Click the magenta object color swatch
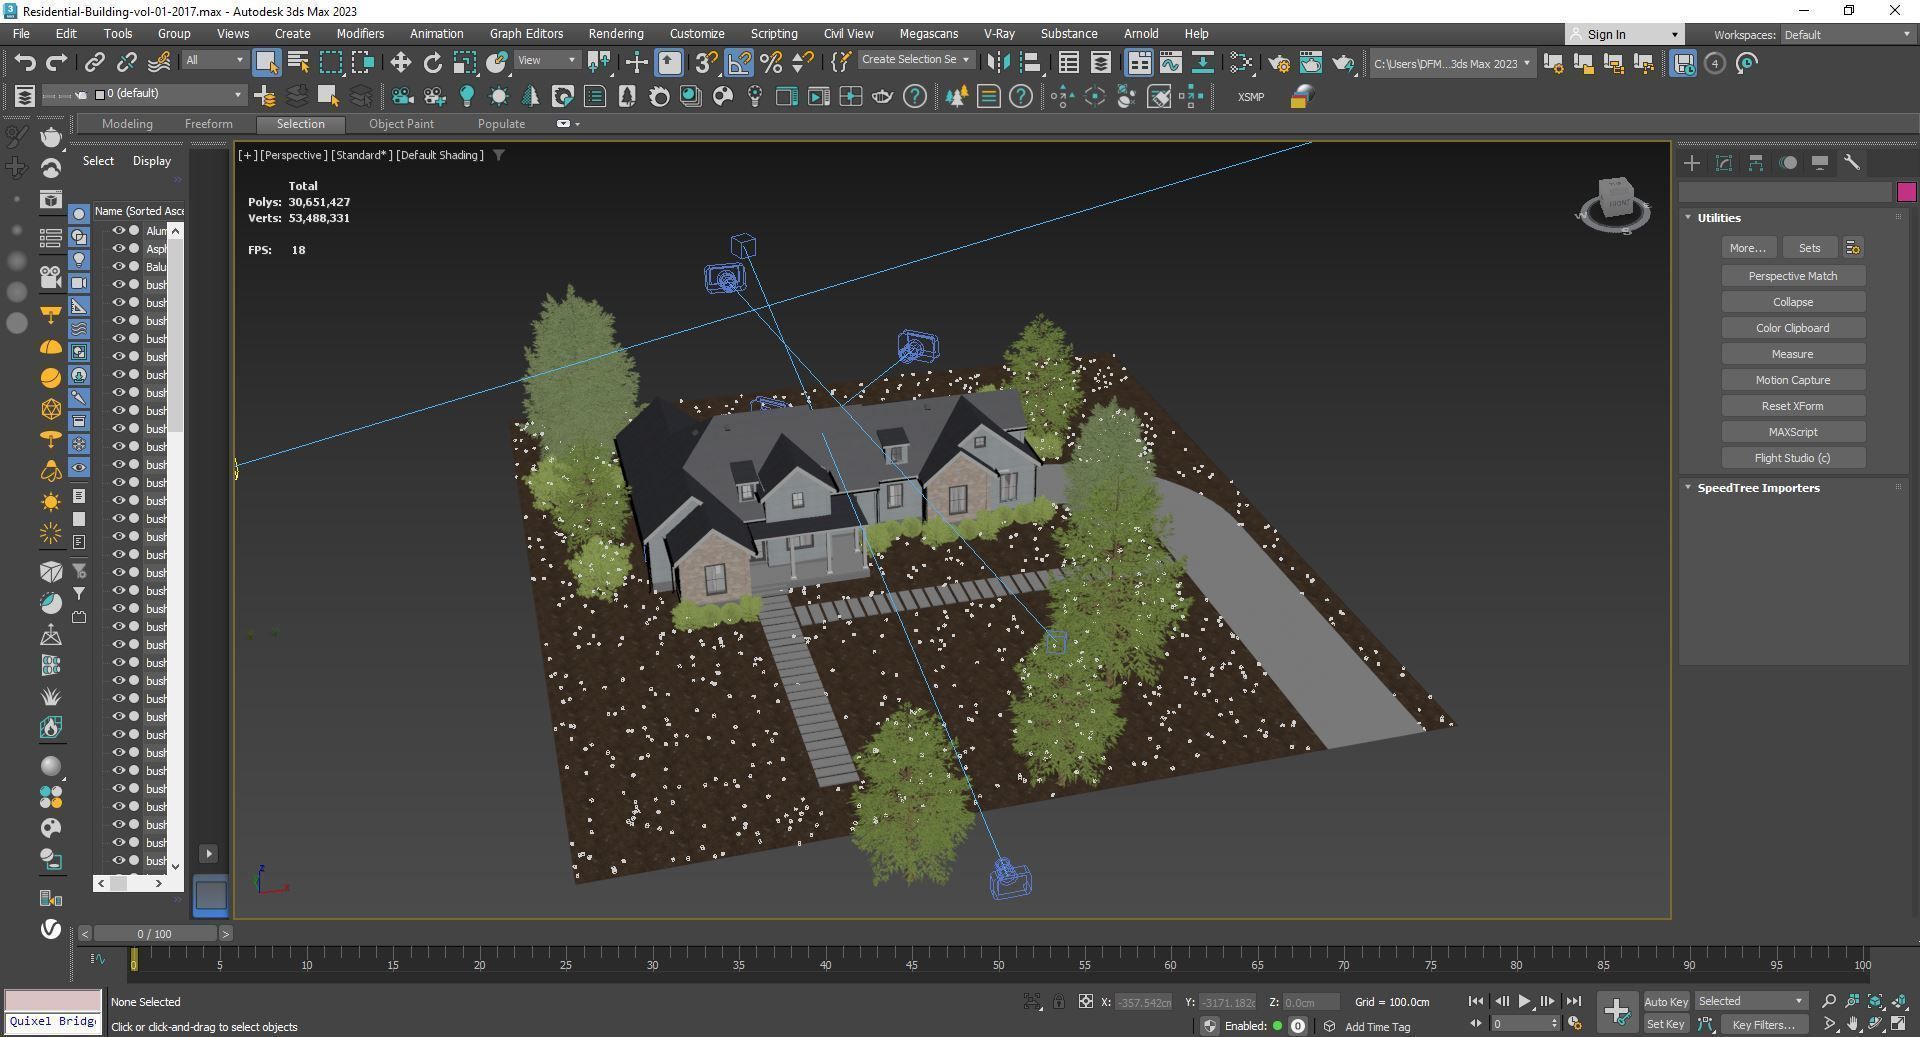The image size is (1920, 1037). 1906,192
